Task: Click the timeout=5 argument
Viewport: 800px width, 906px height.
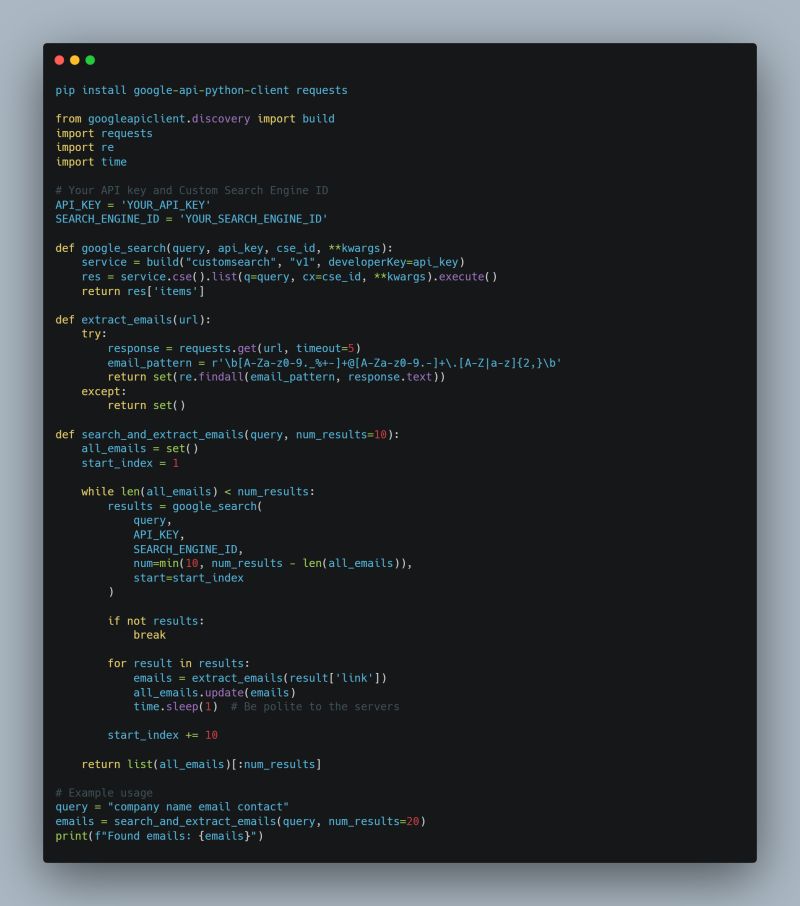Action: tap(325, 348)
